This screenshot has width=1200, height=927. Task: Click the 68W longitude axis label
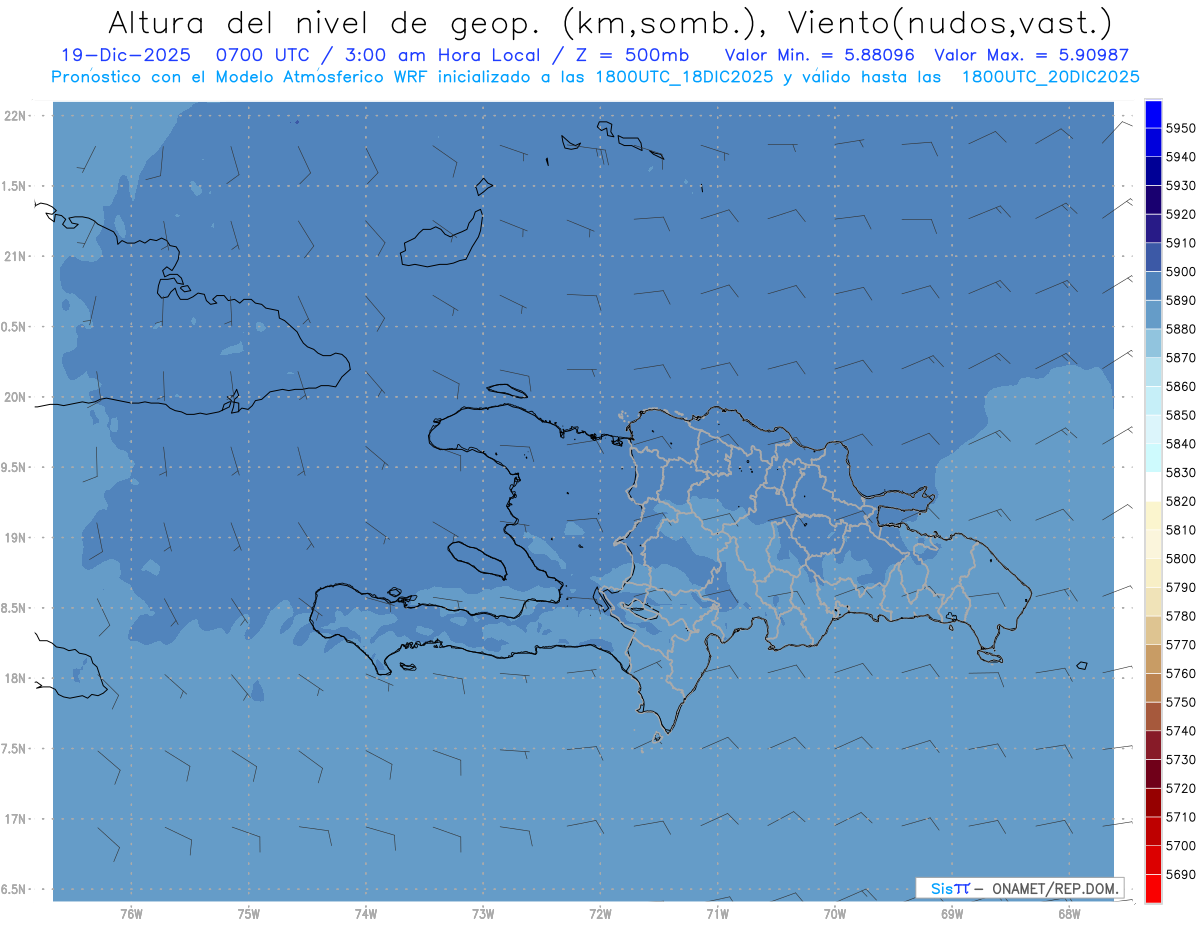click(x=1069, y=913)
